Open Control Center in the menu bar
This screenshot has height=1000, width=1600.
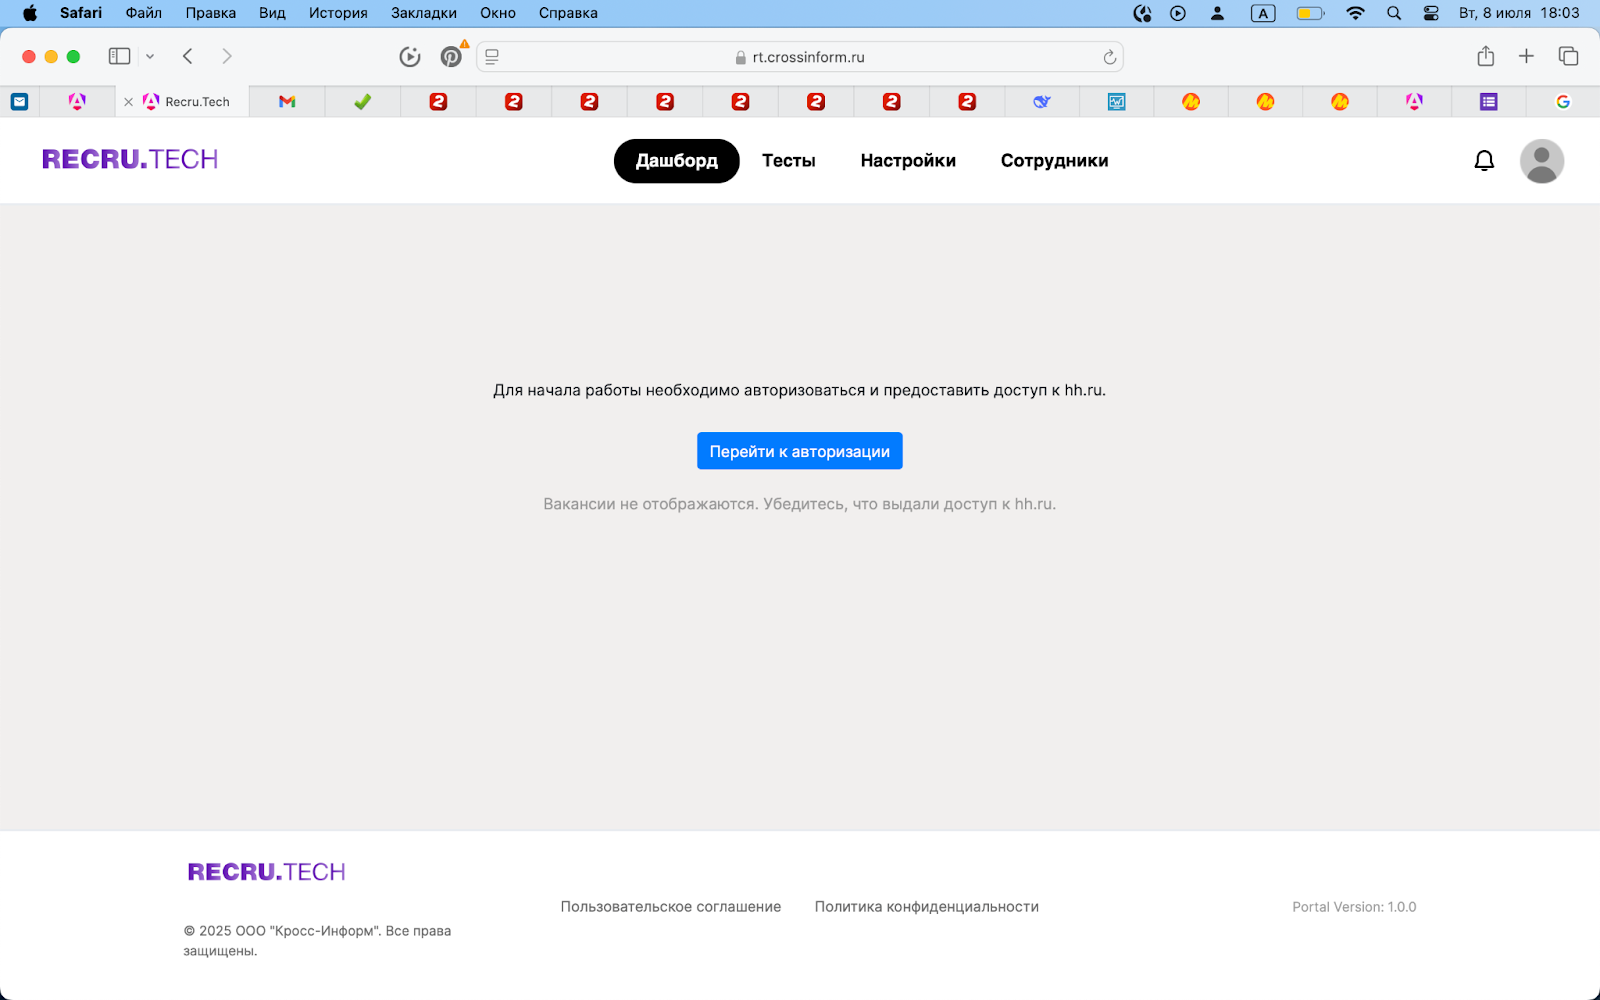[1431, 13]
